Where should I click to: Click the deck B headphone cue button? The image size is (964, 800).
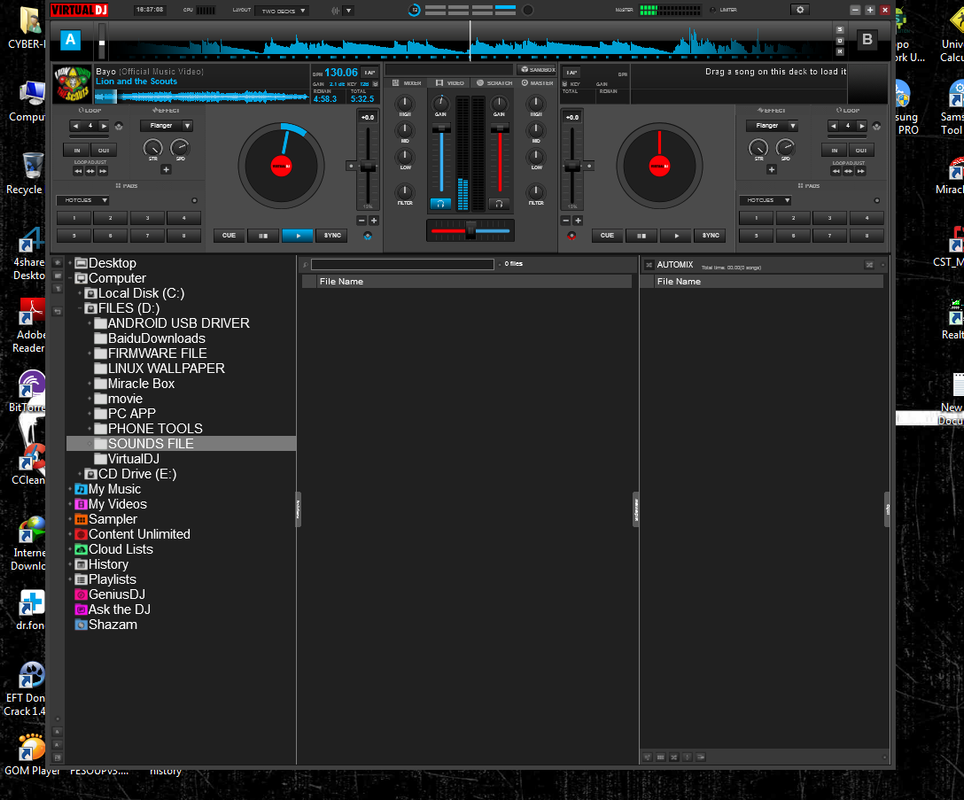coord(499,204)
